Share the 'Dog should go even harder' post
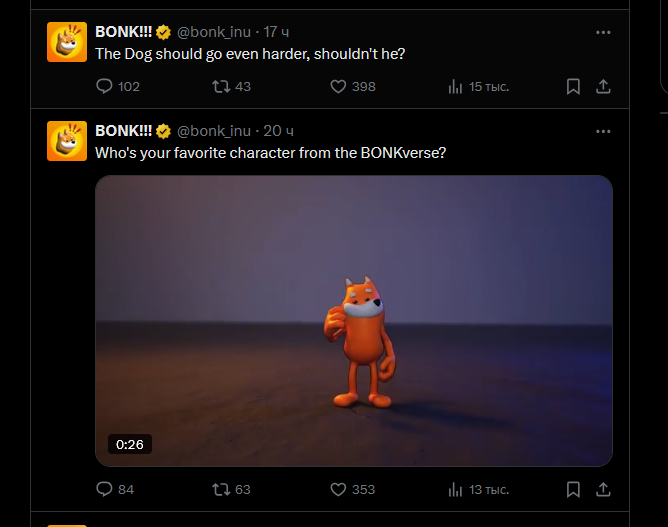The height and width of the screenshot is (527, 668). click(603, 87)
